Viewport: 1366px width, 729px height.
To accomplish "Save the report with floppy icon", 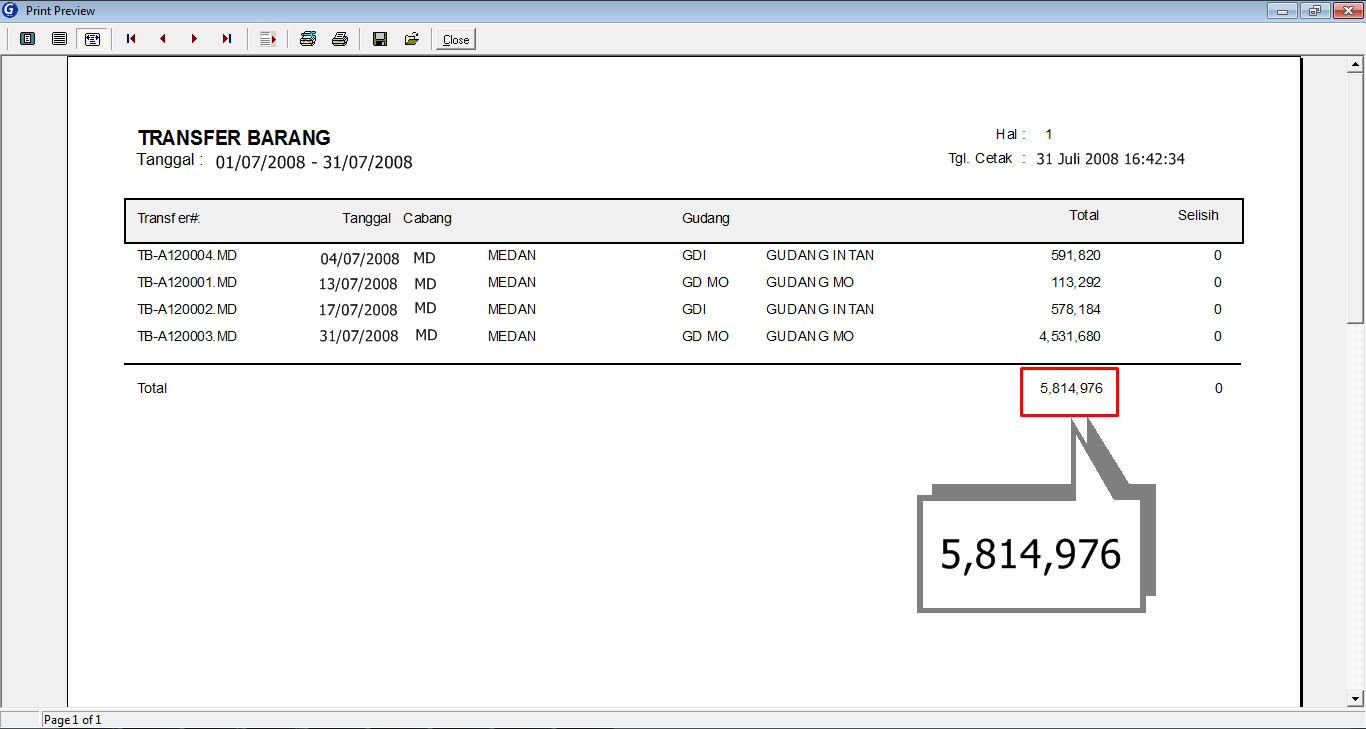I will coord(380,39).
